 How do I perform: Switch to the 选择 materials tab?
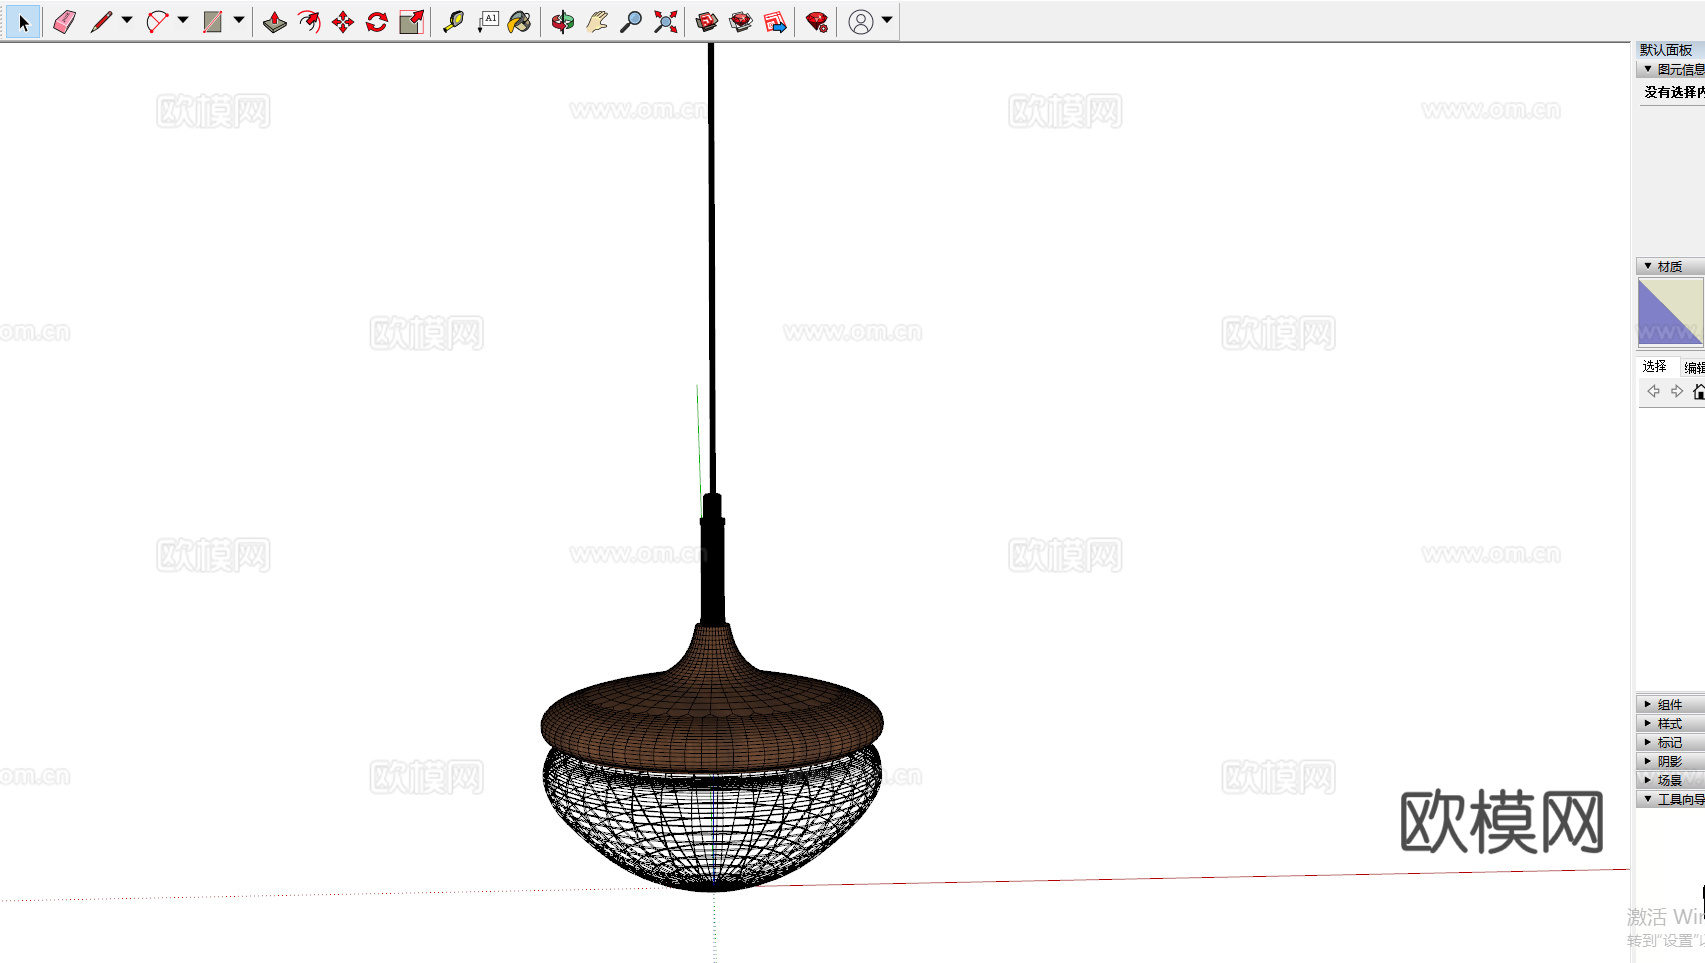(x=1655, y=366)
